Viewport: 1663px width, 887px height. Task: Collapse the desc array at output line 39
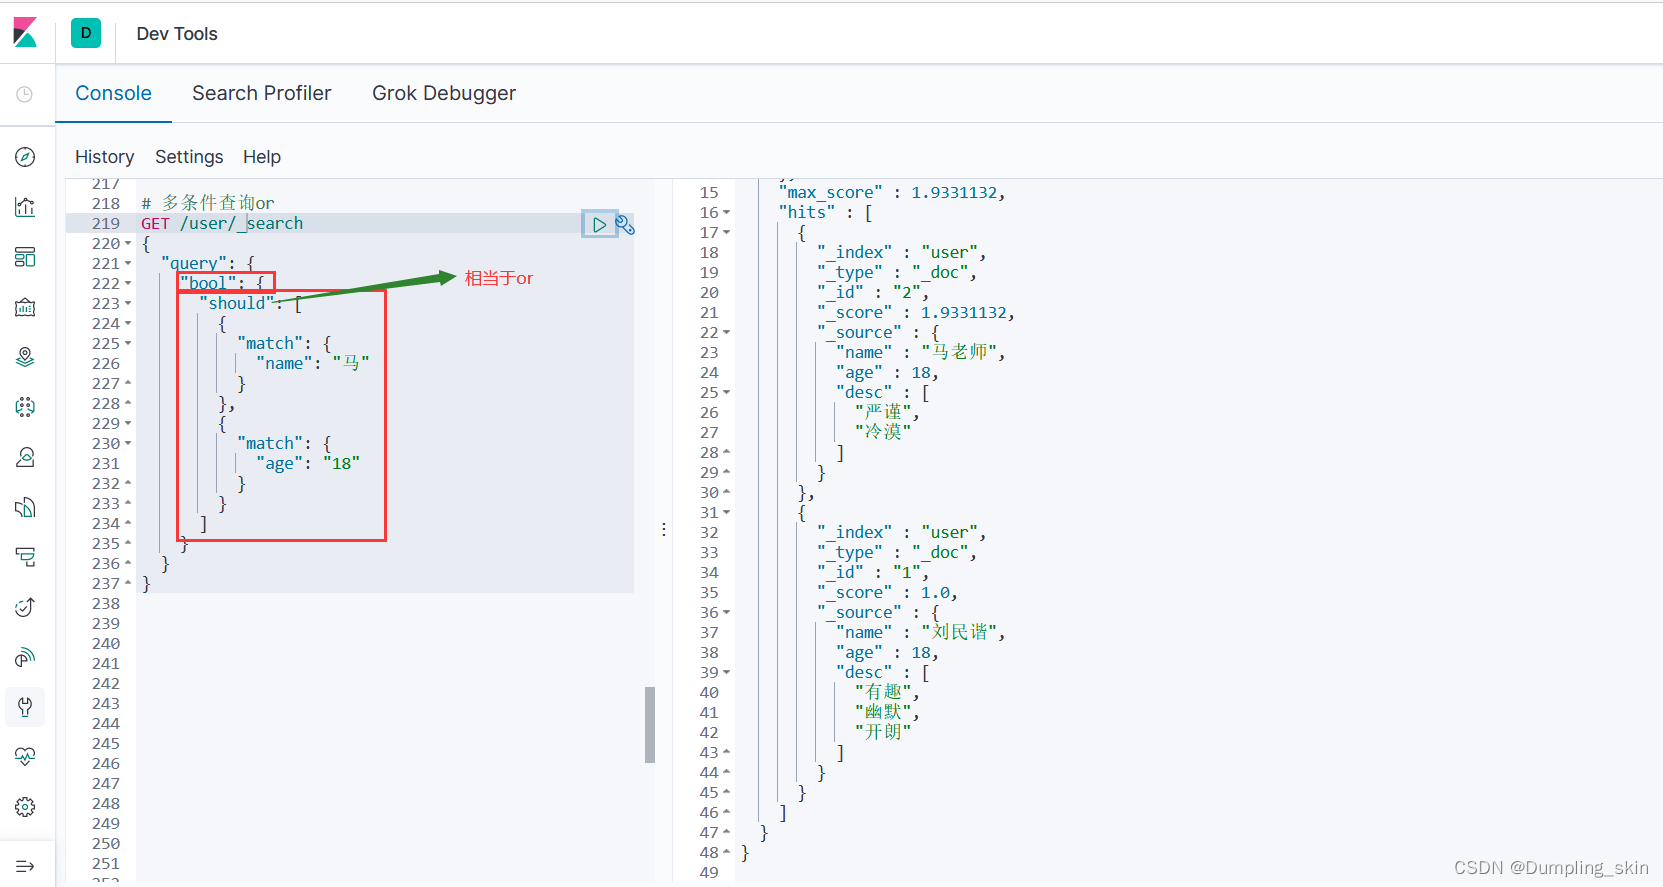click(x=727, y=673)
